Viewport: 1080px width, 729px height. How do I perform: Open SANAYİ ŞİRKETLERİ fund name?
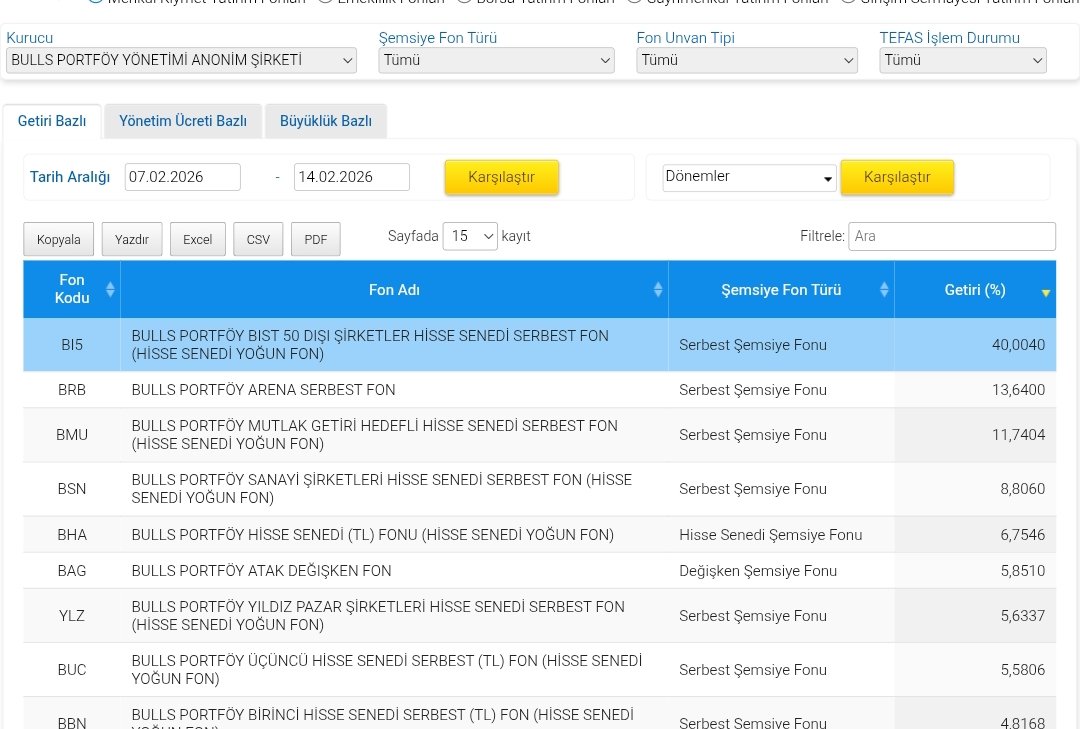point(382,489)
